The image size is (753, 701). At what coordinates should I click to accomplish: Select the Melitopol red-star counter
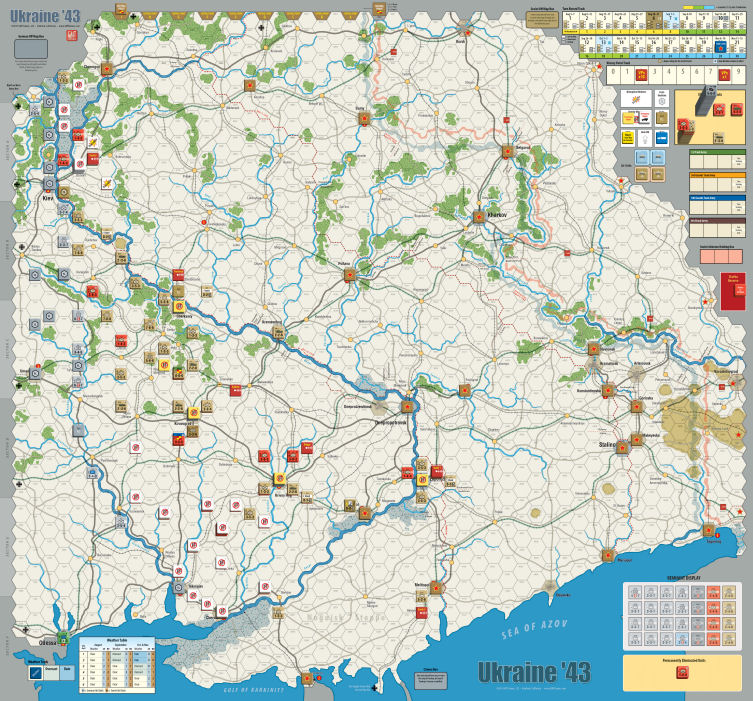click(436, 587)
